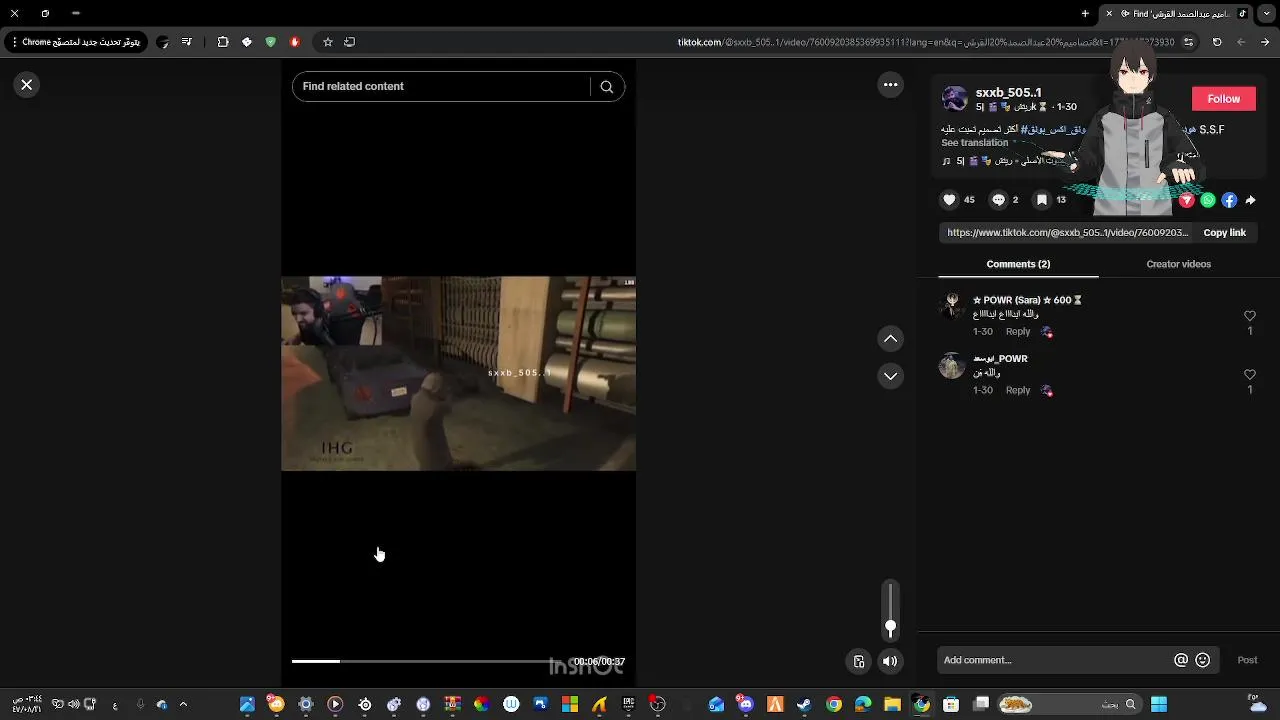Click the TikTok address bar URL
This screenshot has width=1280, height=720.
[925, 42]
